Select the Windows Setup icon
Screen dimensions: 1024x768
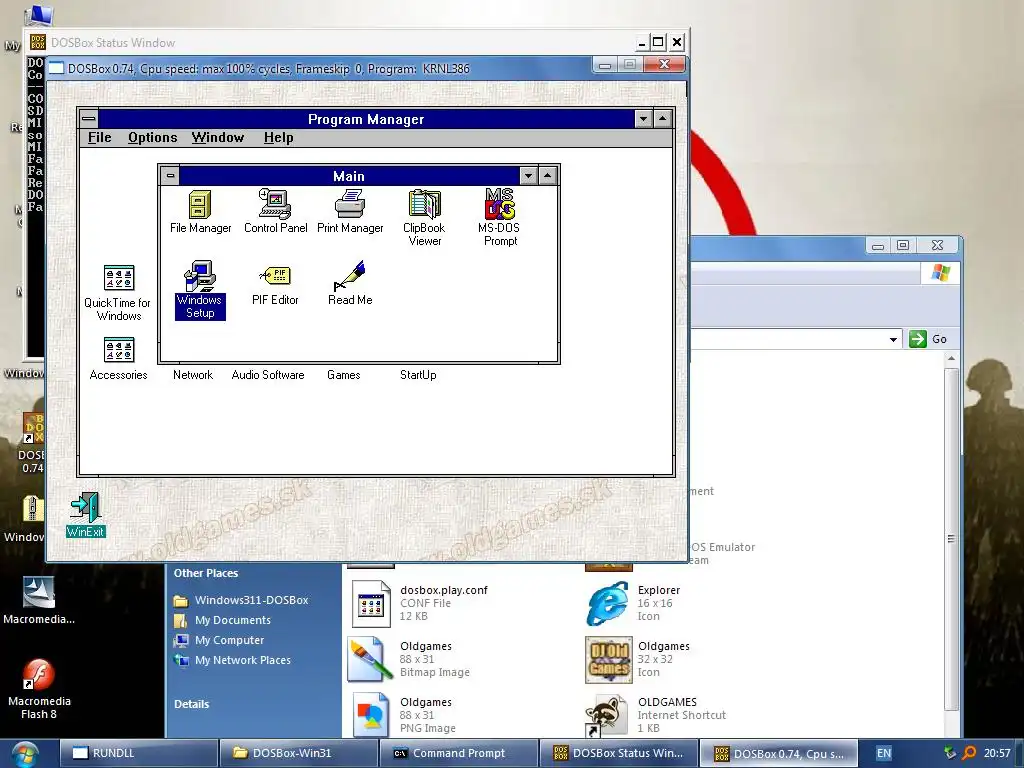click(x=200, y=289)
